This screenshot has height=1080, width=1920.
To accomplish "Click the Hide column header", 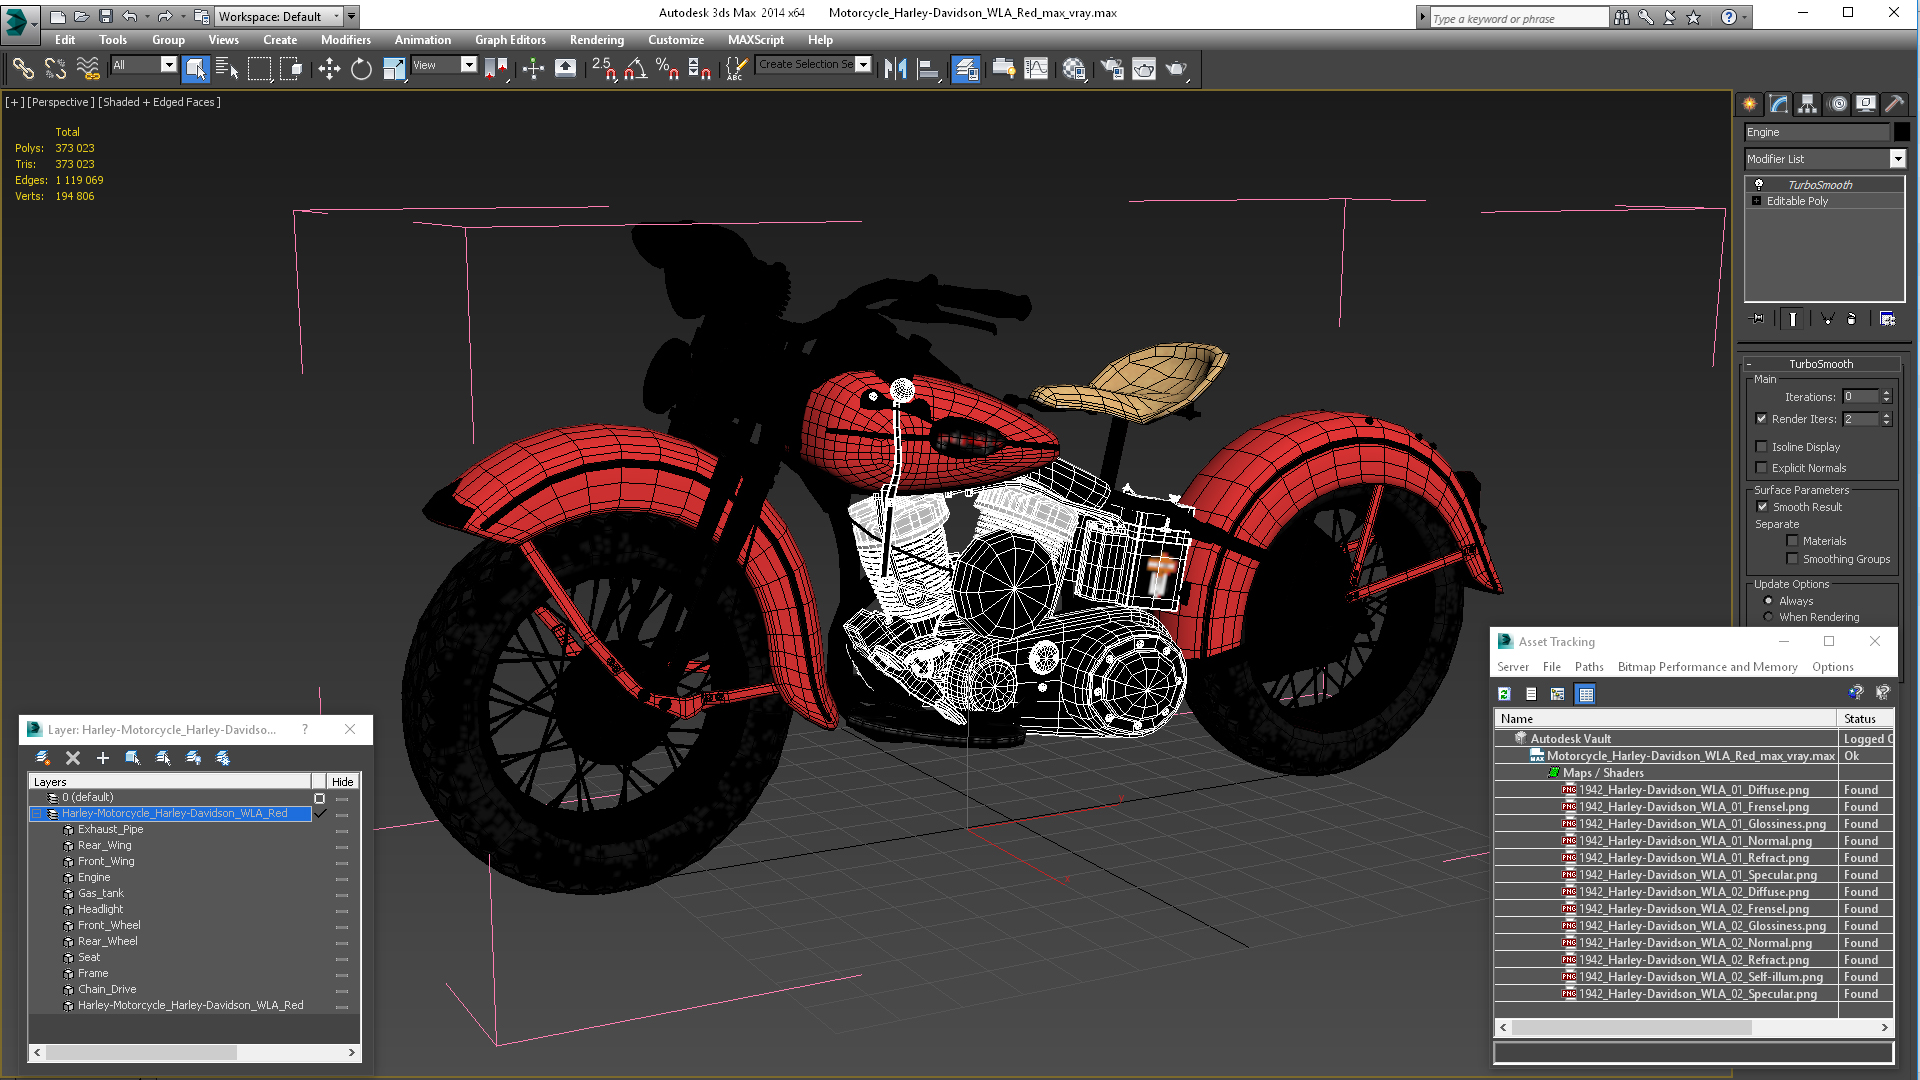I will tap(342, 782).
